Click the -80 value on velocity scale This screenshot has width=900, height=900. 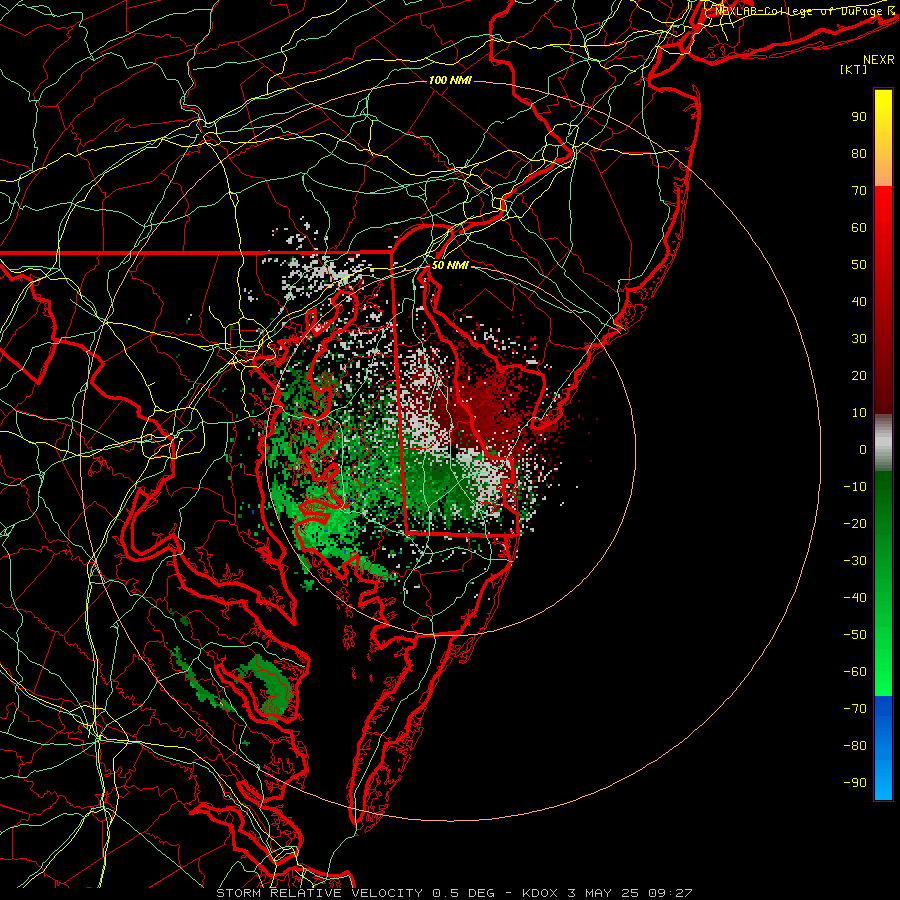855,746
